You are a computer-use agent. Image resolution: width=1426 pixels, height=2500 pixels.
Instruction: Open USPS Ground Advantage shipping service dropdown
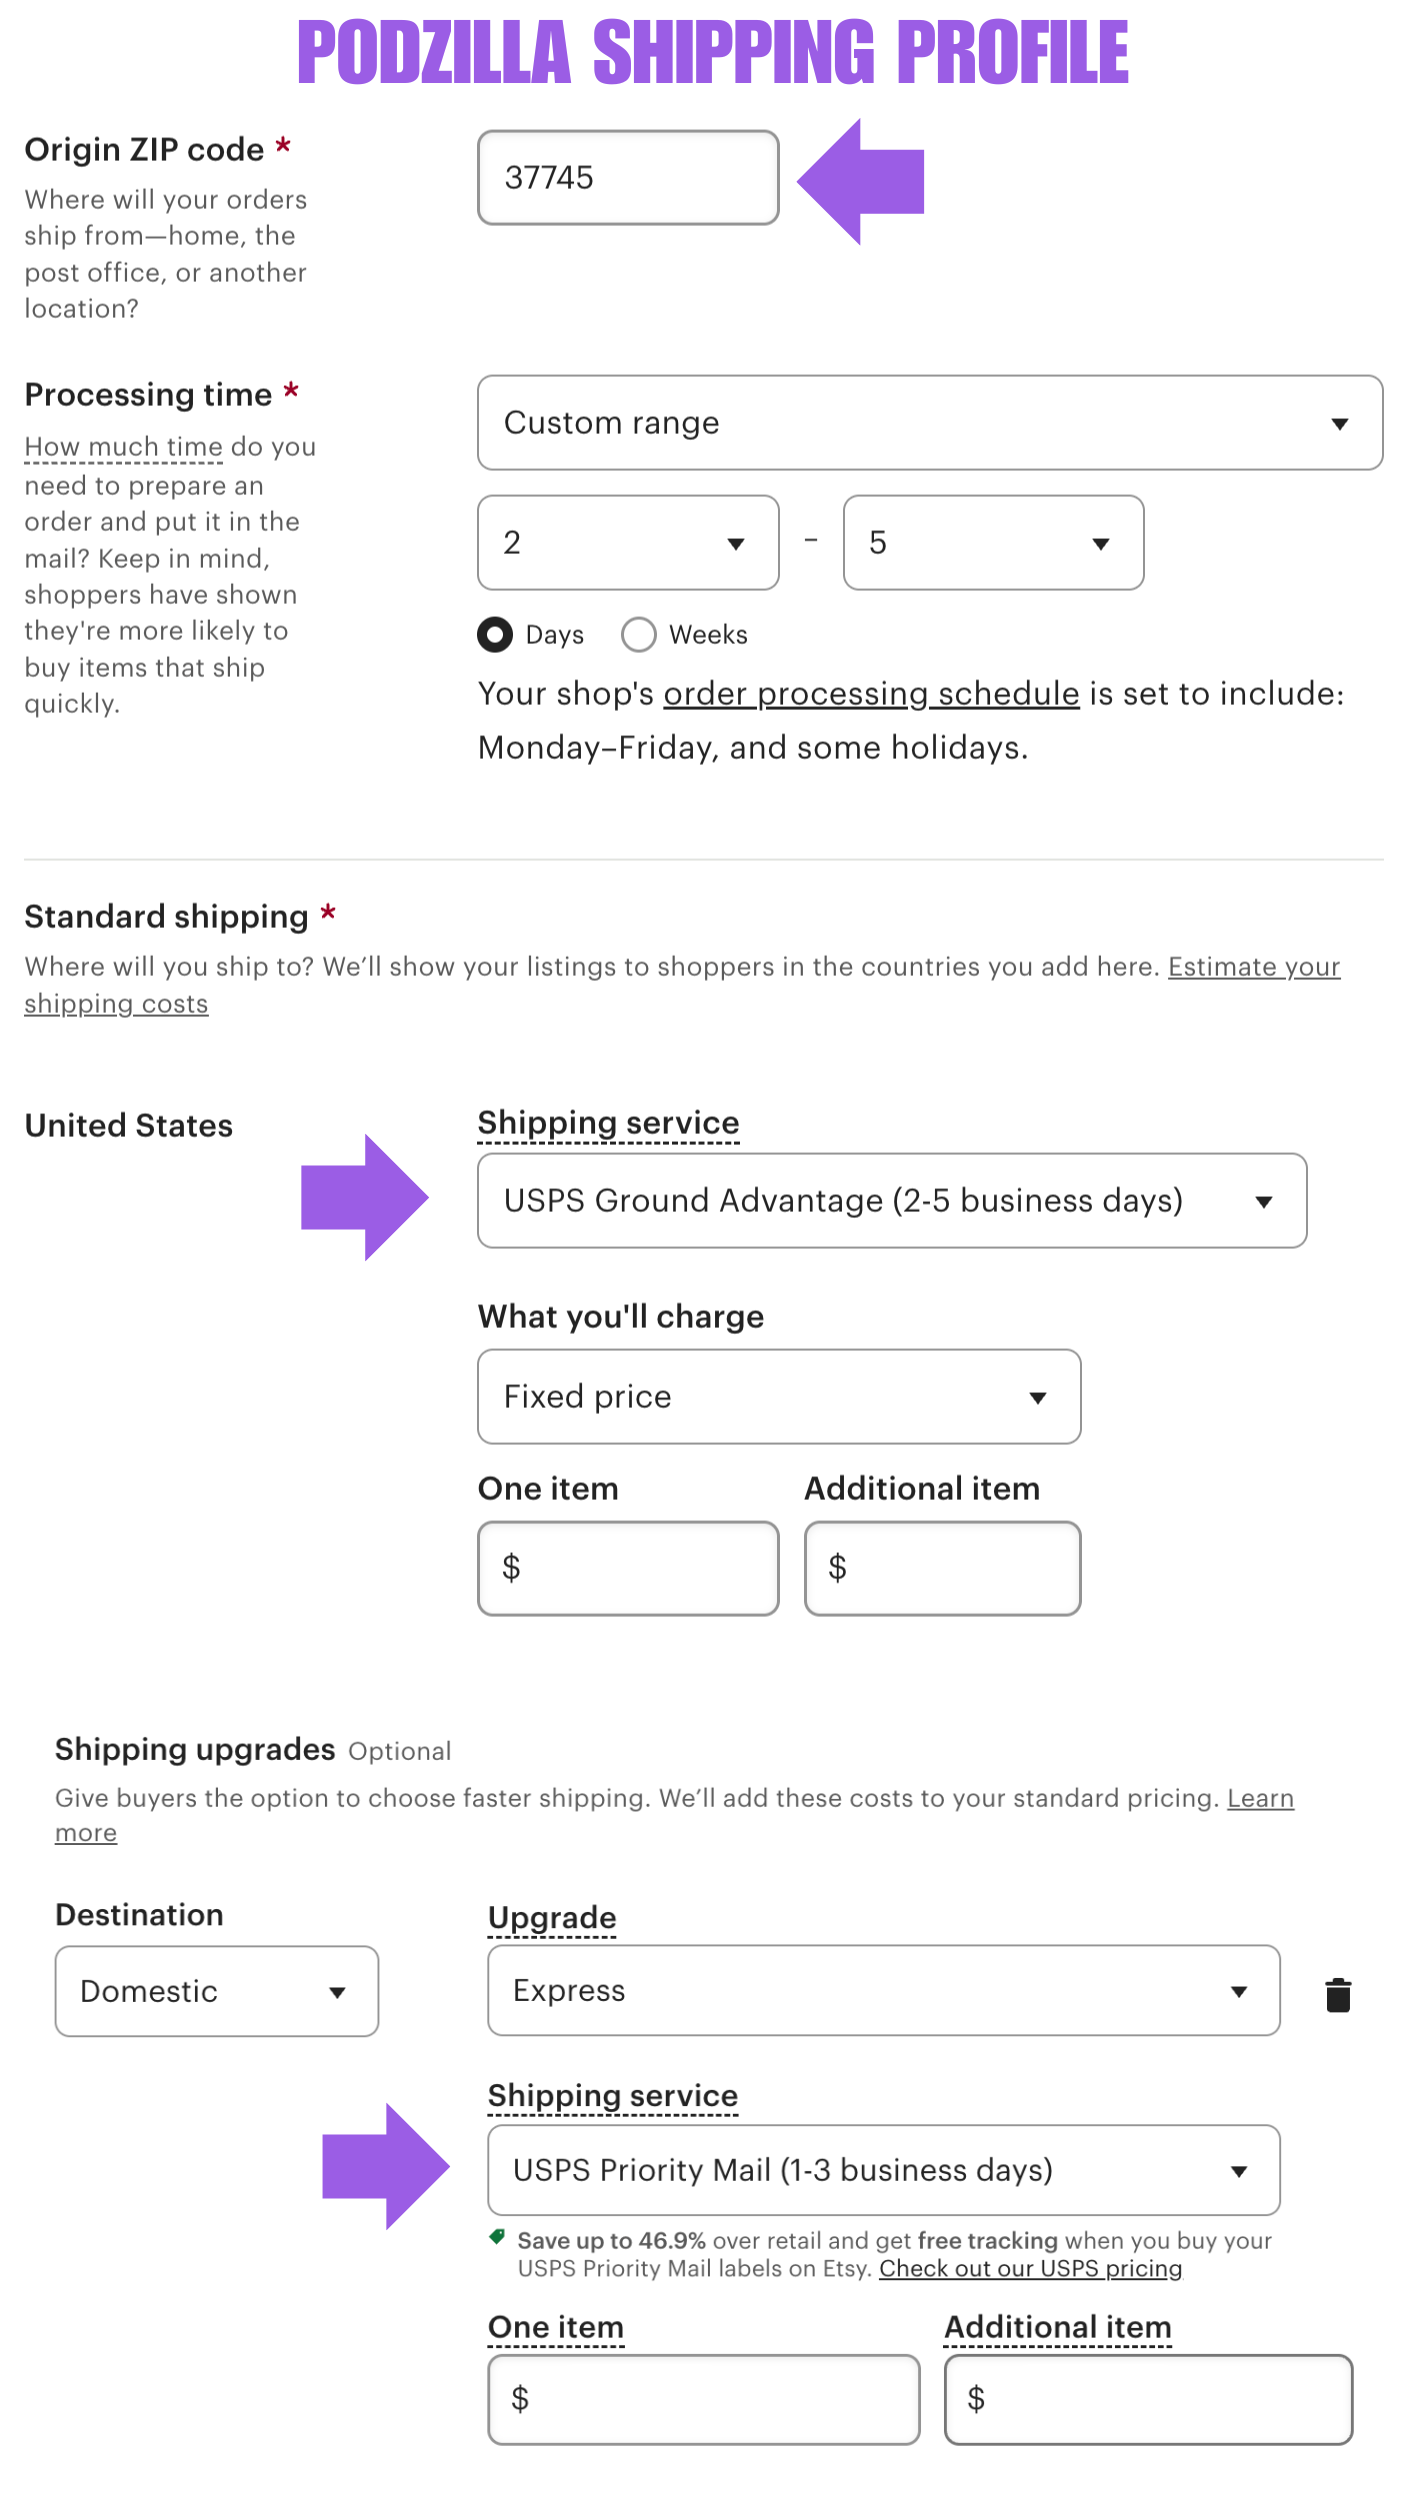tap(891, 1200)
